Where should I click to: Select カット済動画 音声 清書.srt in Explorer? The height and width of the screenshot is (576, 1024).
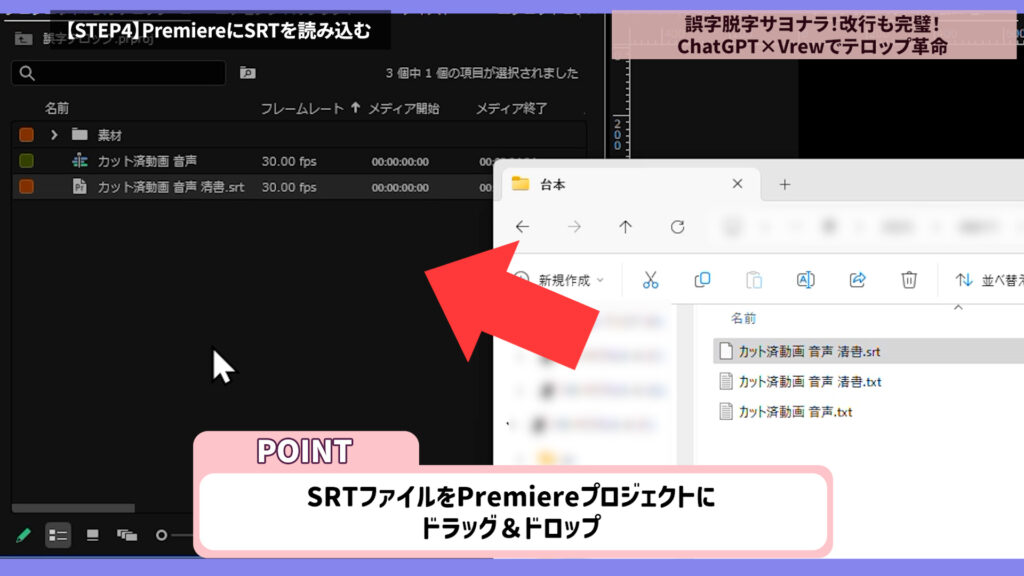point(869,351)
